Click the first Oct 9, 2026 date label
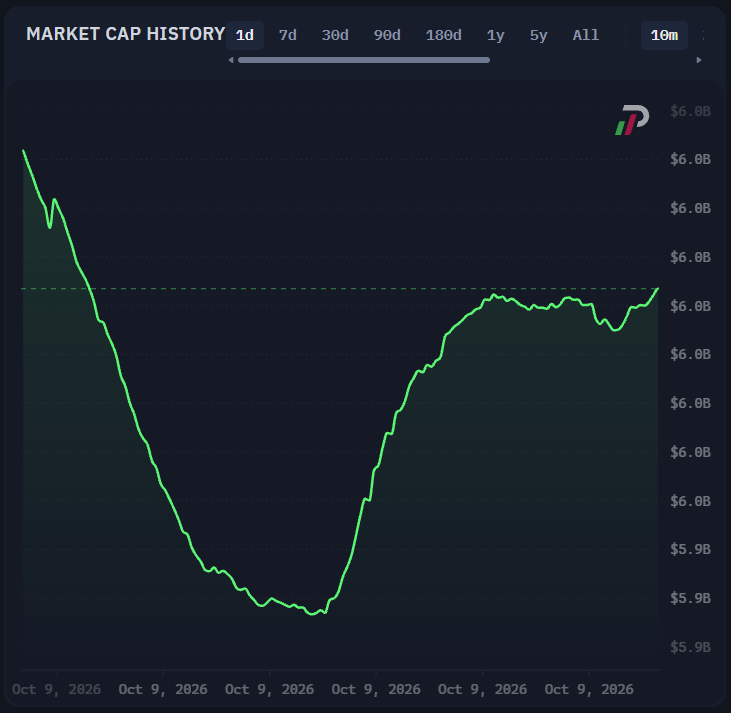This screenshot has width=731, height=713. (x=56, y=689)
